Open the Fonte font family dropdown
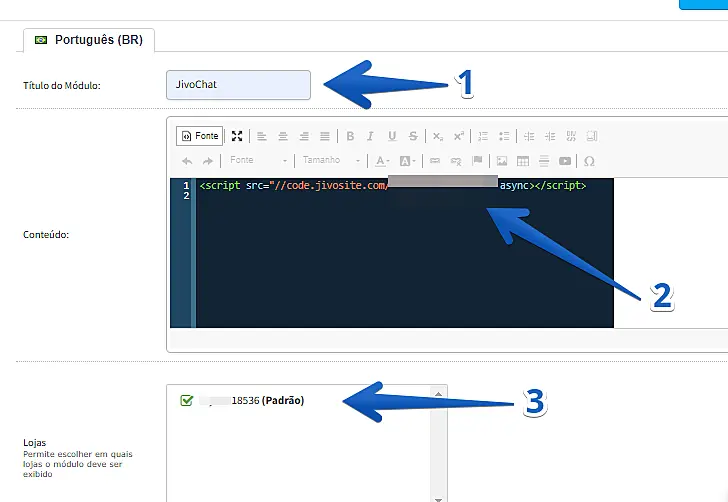 [259, 161]
